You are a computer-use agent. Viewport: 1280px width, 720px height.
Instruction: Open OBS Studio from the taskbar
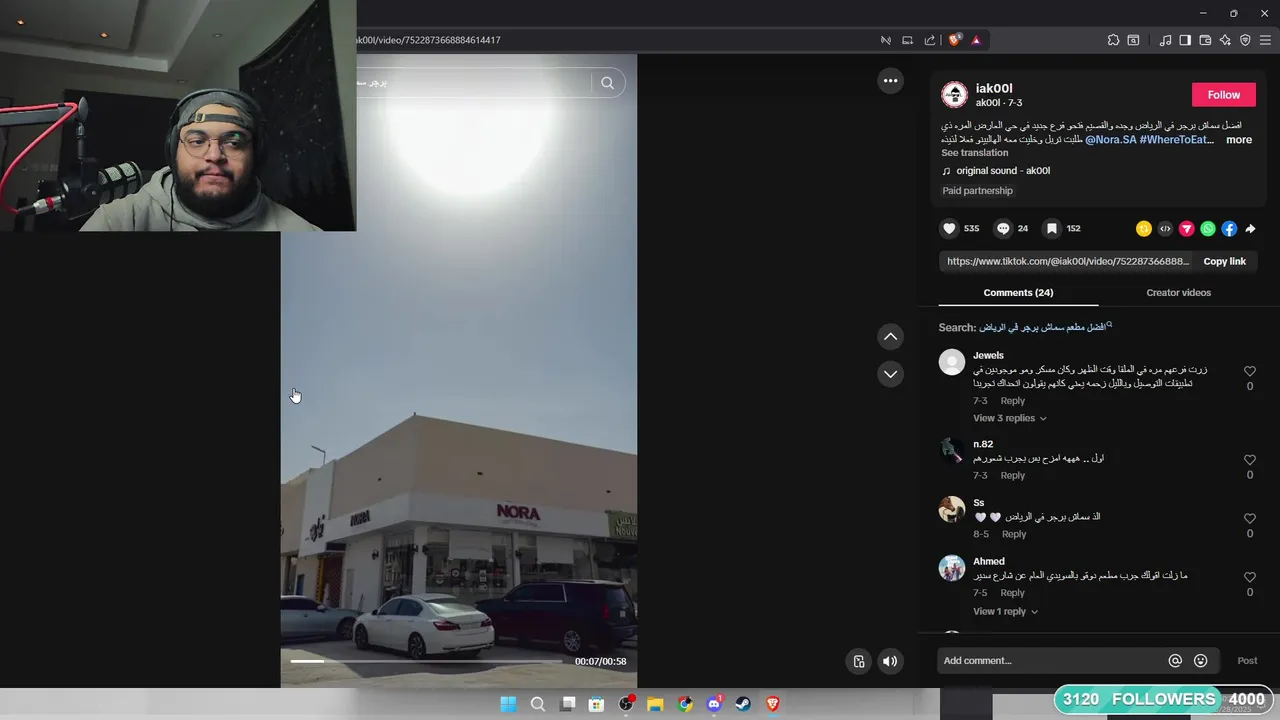626,704
